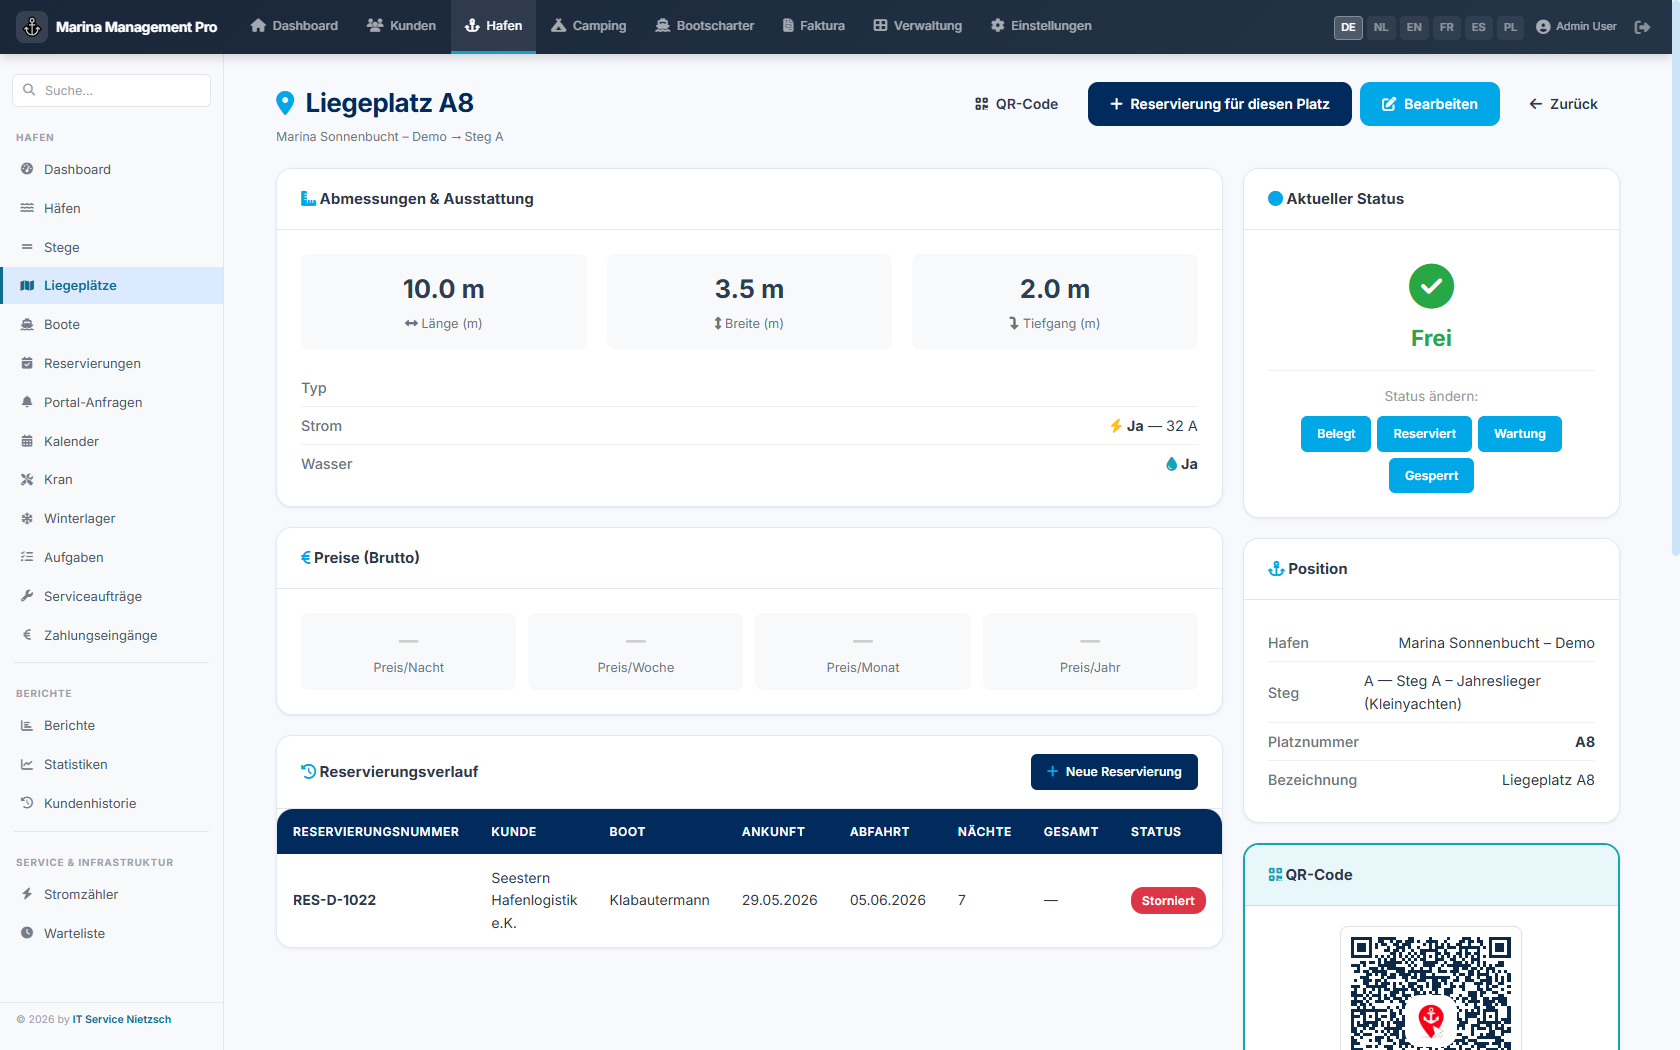Click the Storniert status badge
The image size is (1680, 1050).
click(1168, 901)
